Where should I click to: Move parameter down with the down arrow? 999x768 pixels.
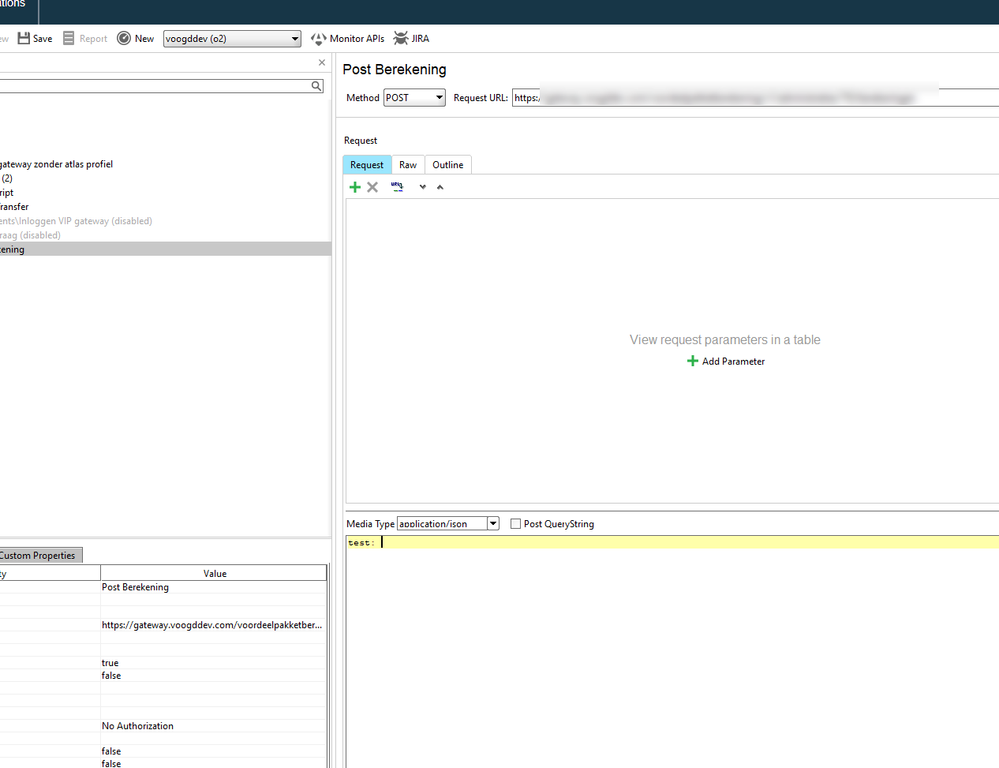[x=422, y=187]
